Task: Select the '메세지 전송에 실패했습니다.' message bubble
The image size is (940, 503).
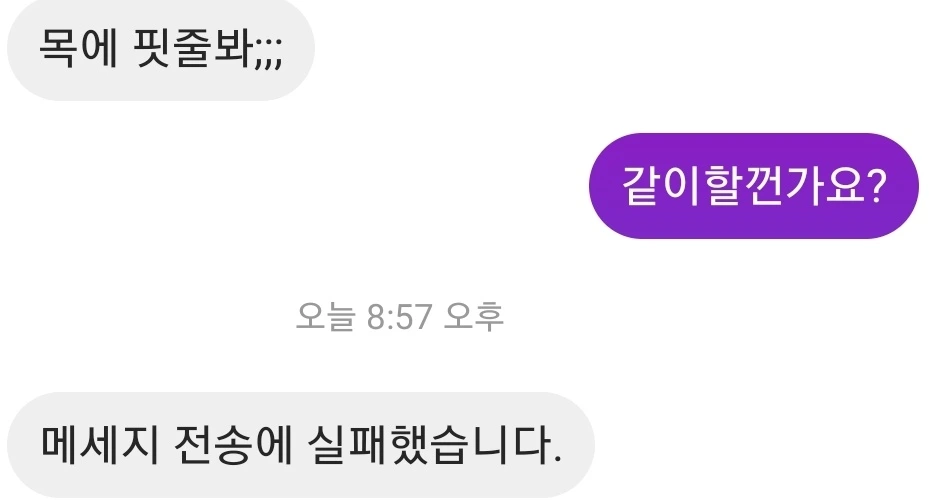Action: coord(300,445)
